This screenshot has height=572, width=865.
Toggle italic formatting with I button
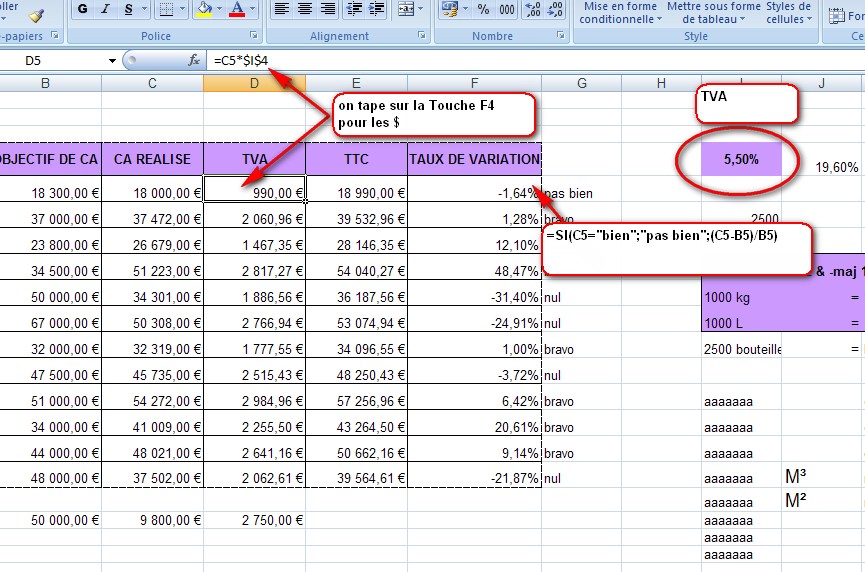(105, 9)
